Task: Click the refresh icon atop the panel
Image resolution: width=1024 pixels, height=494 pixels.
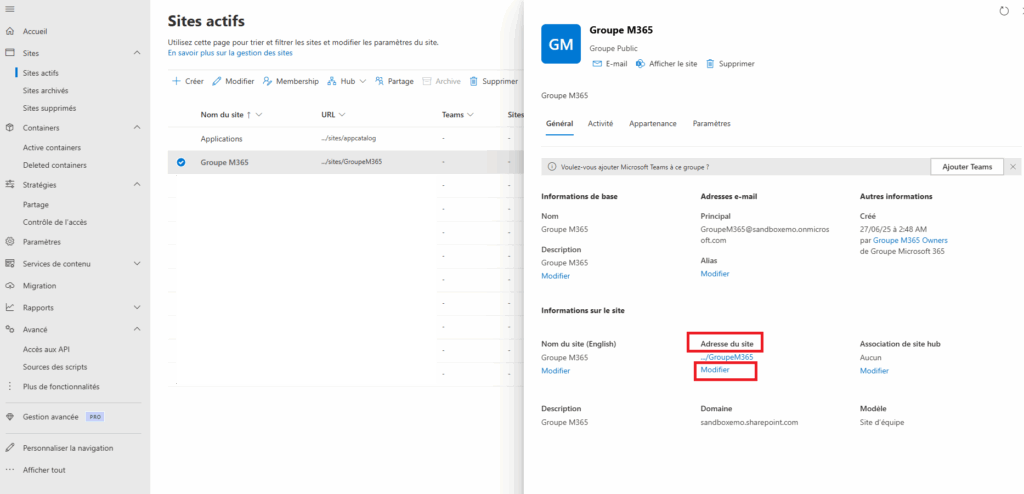Action: 1004,10
